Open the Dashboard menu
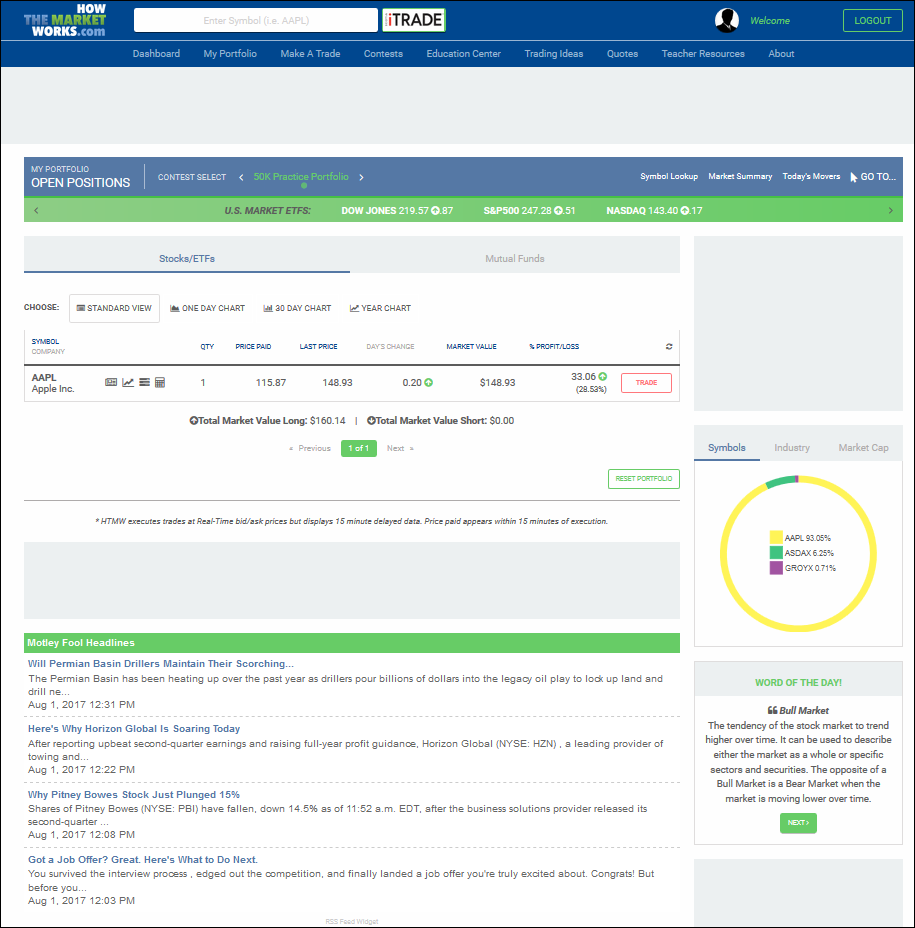The height and width of the screenshot is (928, 915). coord(156,54)
